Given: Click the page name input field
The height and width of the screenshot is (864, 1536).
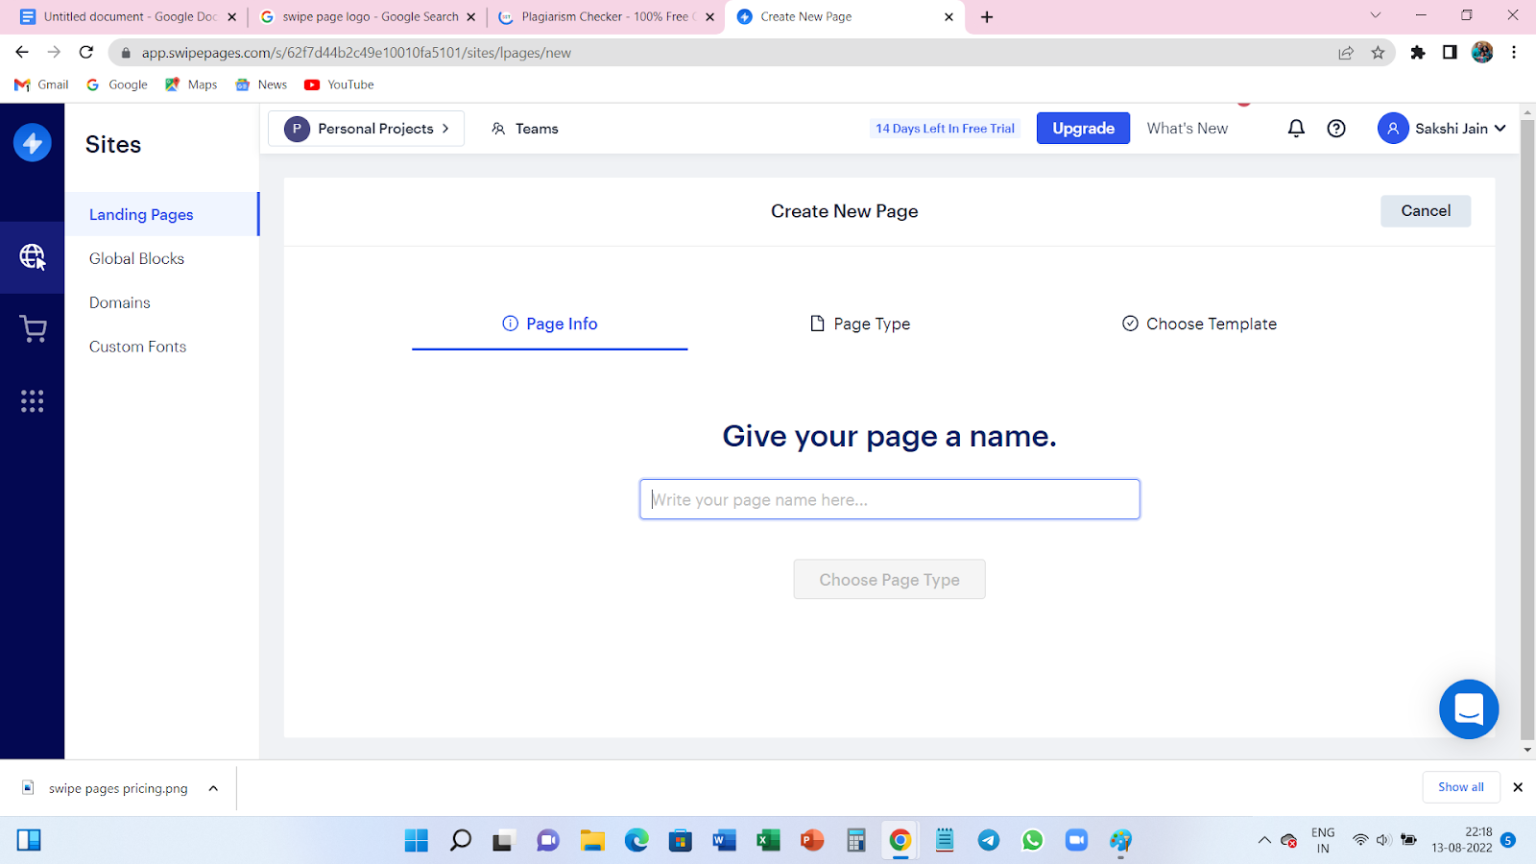Looking at the screenshot, I should [x=889, y=499].
